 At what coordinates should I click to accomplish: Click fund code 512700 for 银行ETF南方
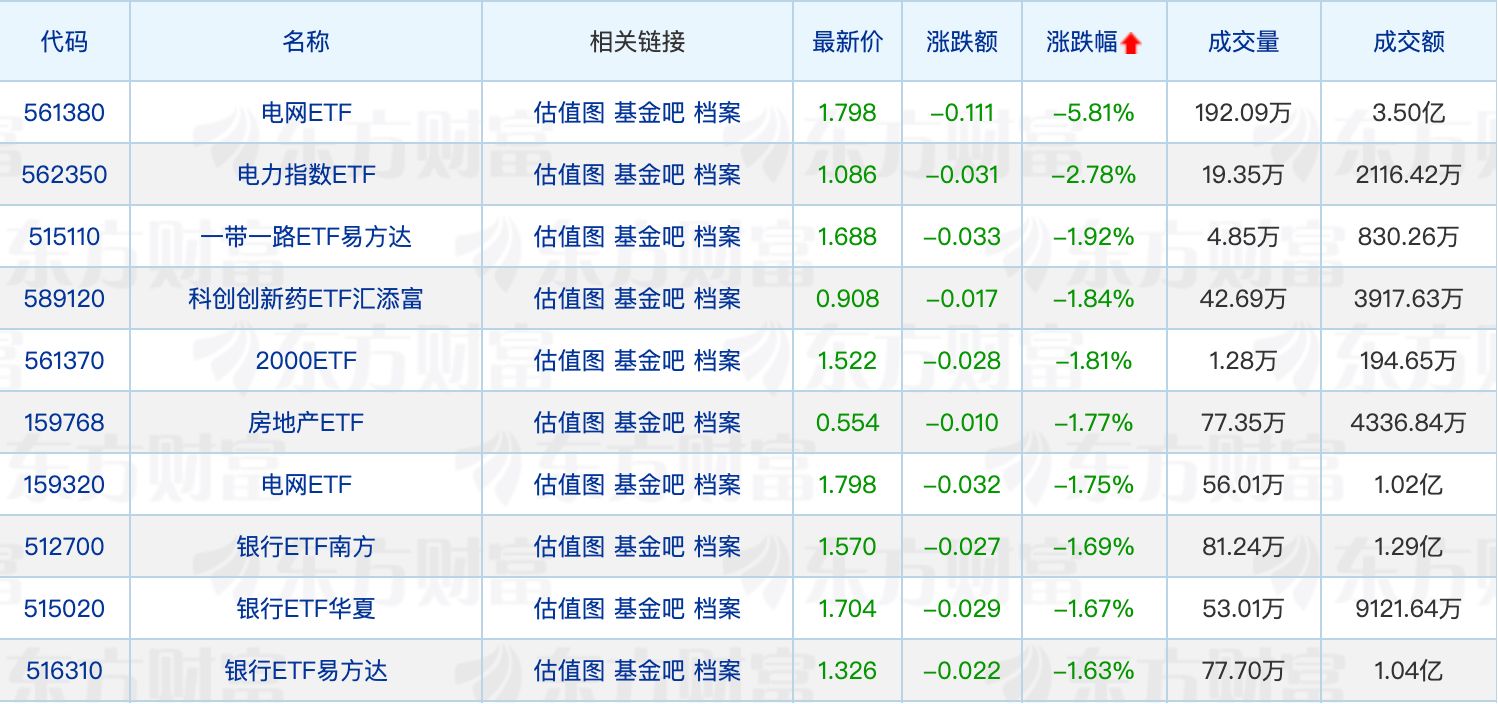point(65,547)
